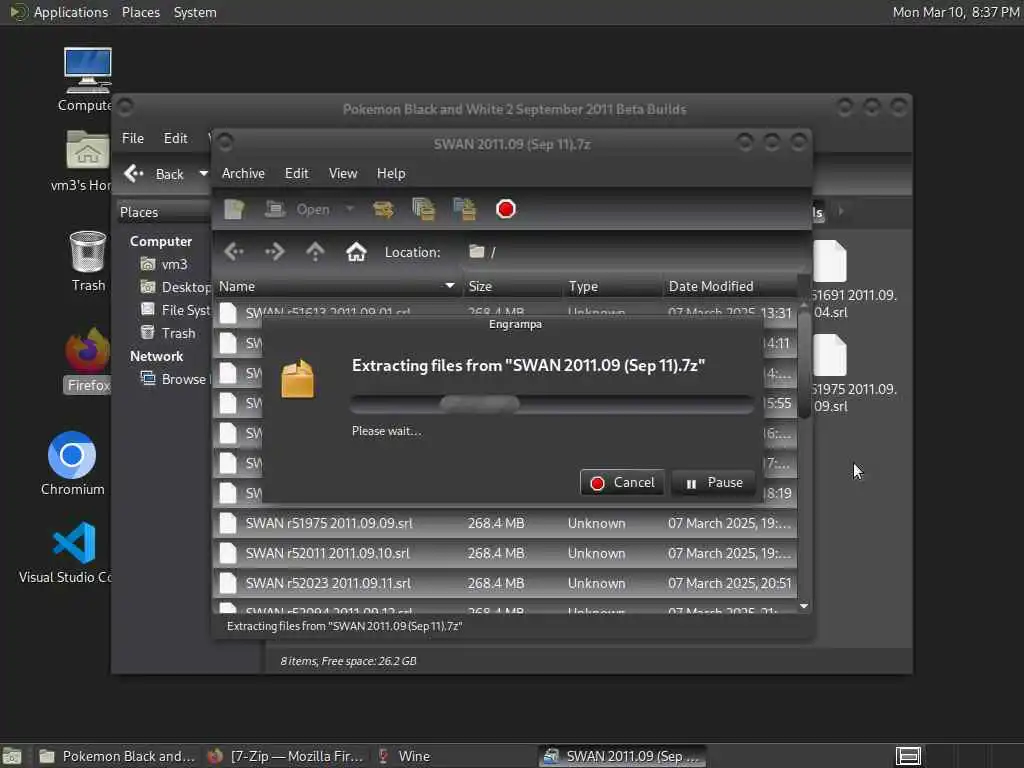Switch to Pokemon Black and... taskbar window
1024x768 pixels.
point(116,756)
